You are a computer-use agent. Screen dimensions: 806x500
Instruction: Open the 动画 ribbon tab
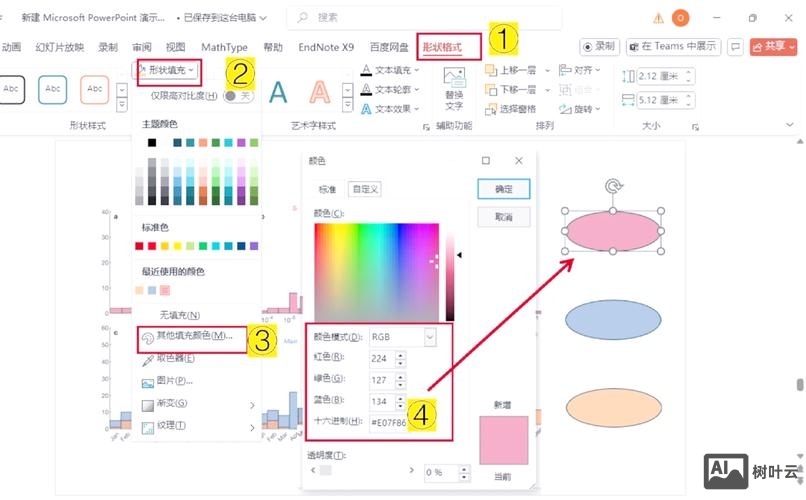(x=11, y=47)
